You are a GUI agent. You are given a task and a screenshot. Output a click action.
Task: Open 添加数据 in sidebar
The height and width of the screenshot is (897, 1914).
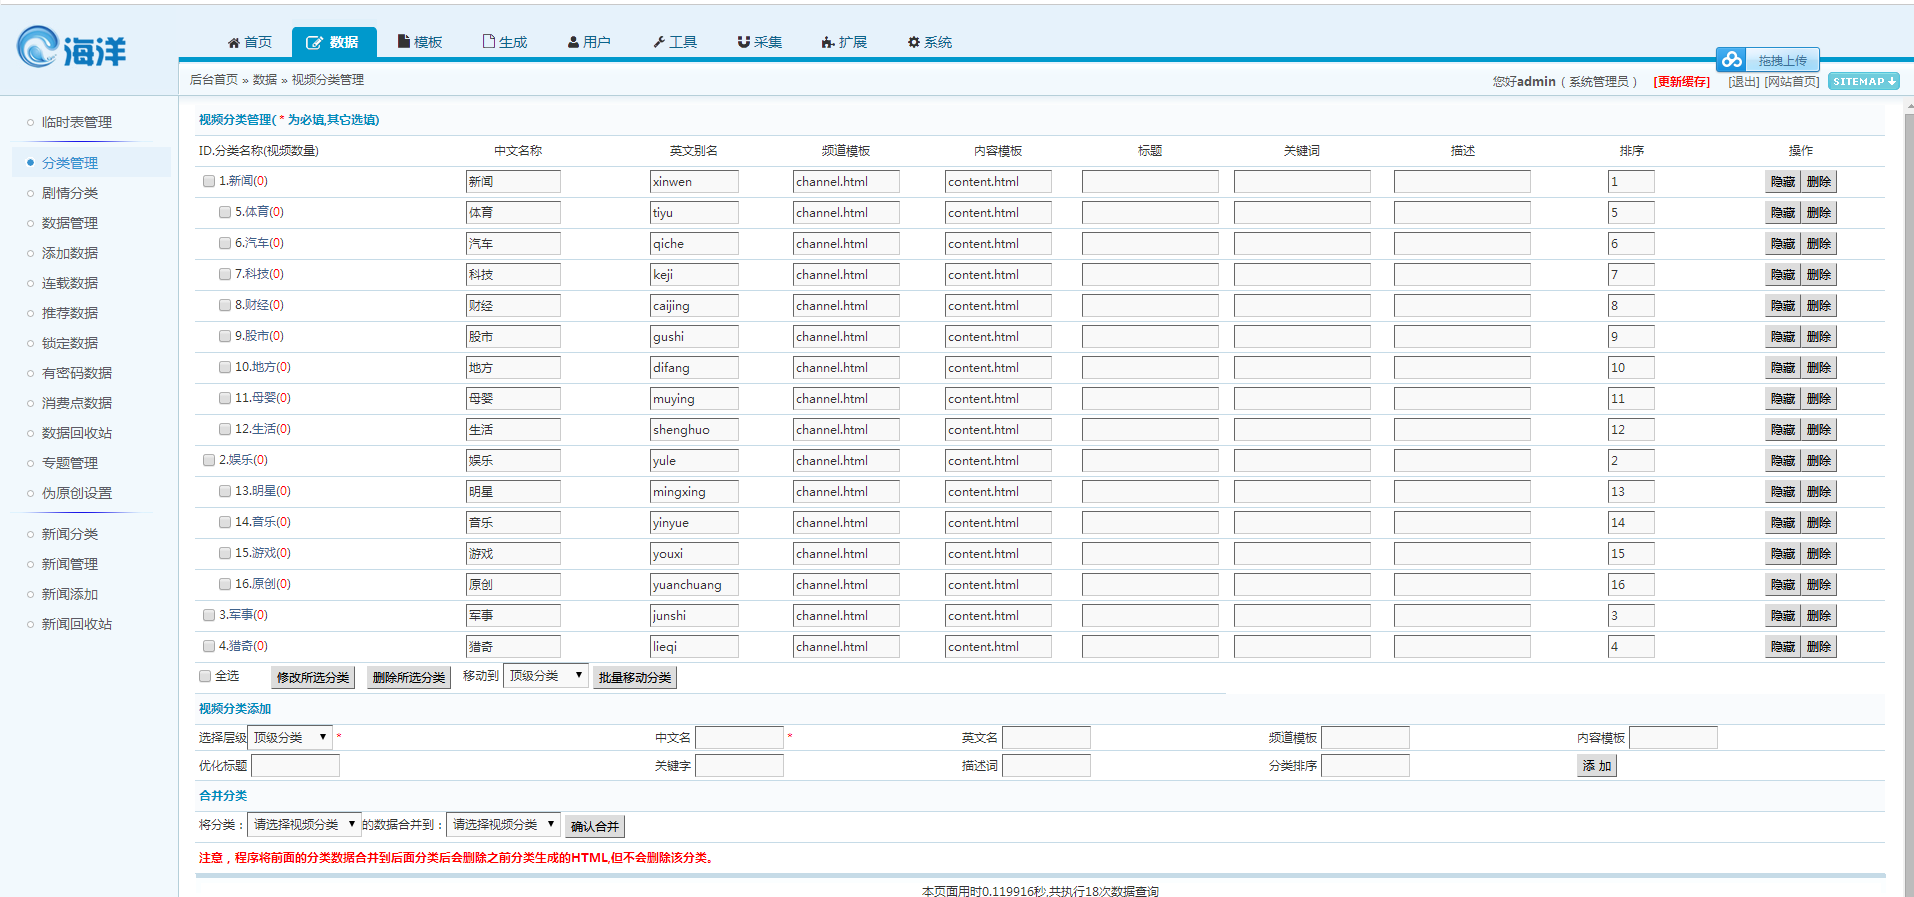tap(70, 253)
